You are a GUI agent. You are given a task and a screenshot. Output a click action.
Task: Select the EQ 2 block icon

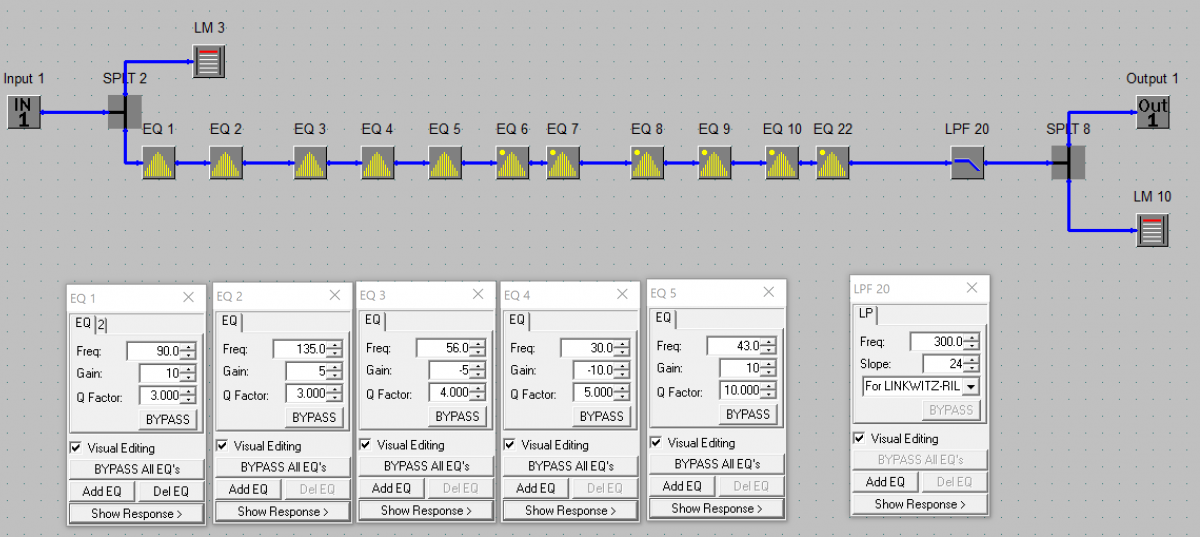point(226,163)
